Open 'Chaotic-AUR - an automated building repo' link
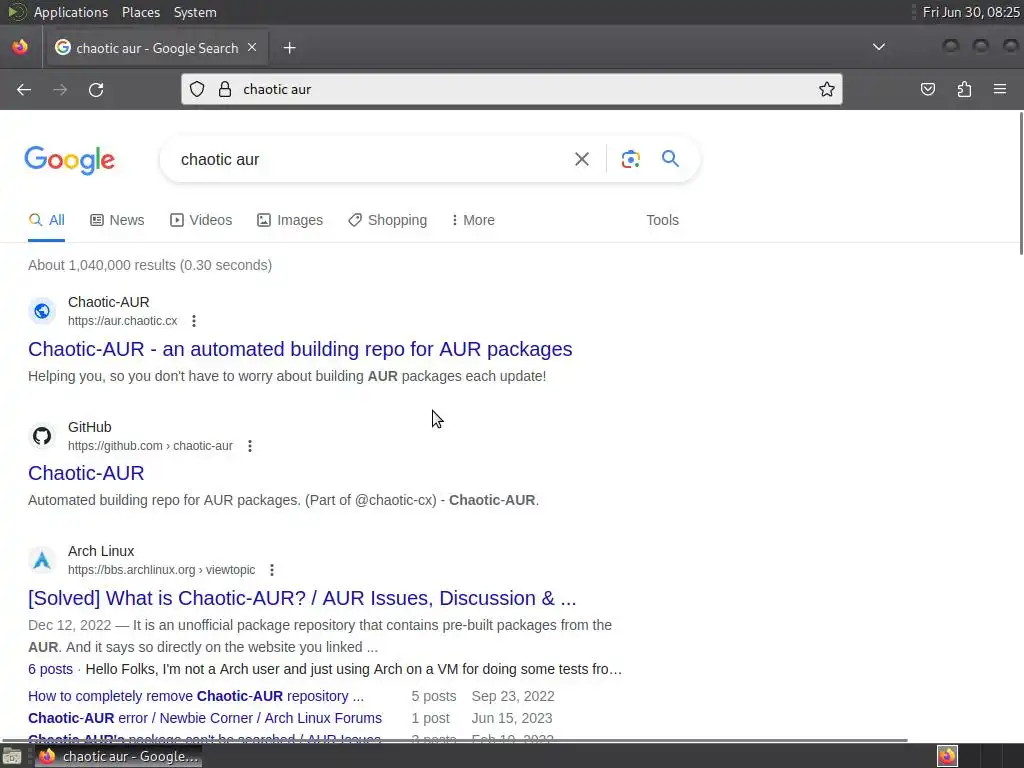This screenshot has height=768, width=1024. pos(300,349)
